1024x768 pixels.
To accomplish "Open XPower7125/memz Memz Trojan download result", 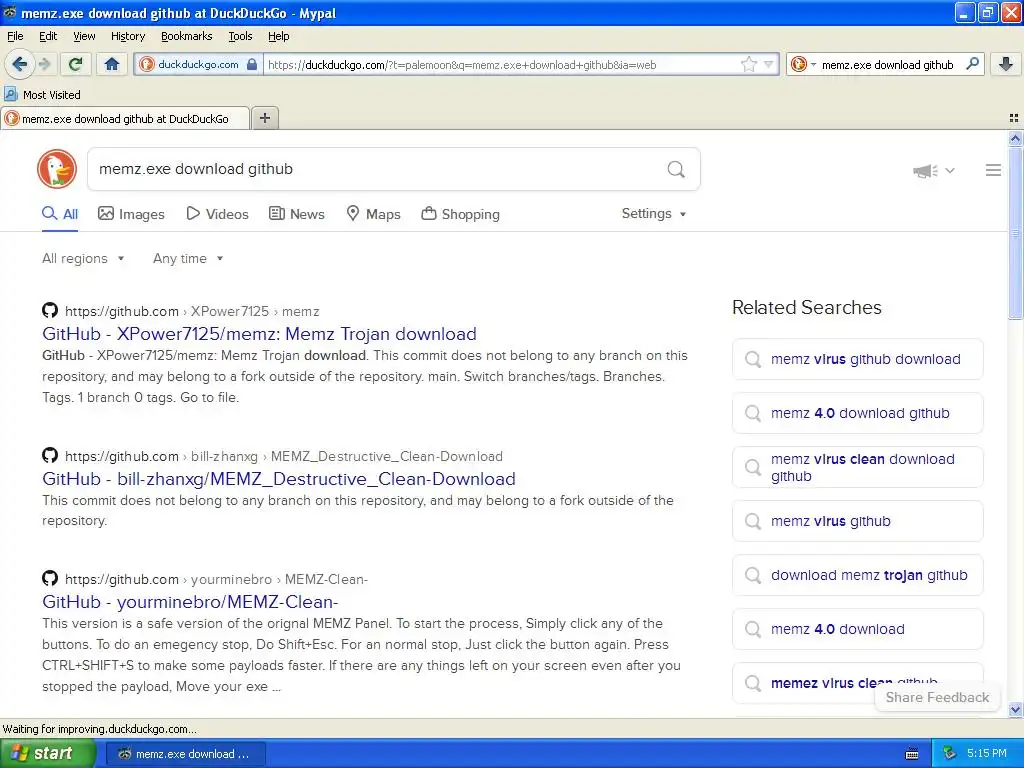I will coord(259,334).
